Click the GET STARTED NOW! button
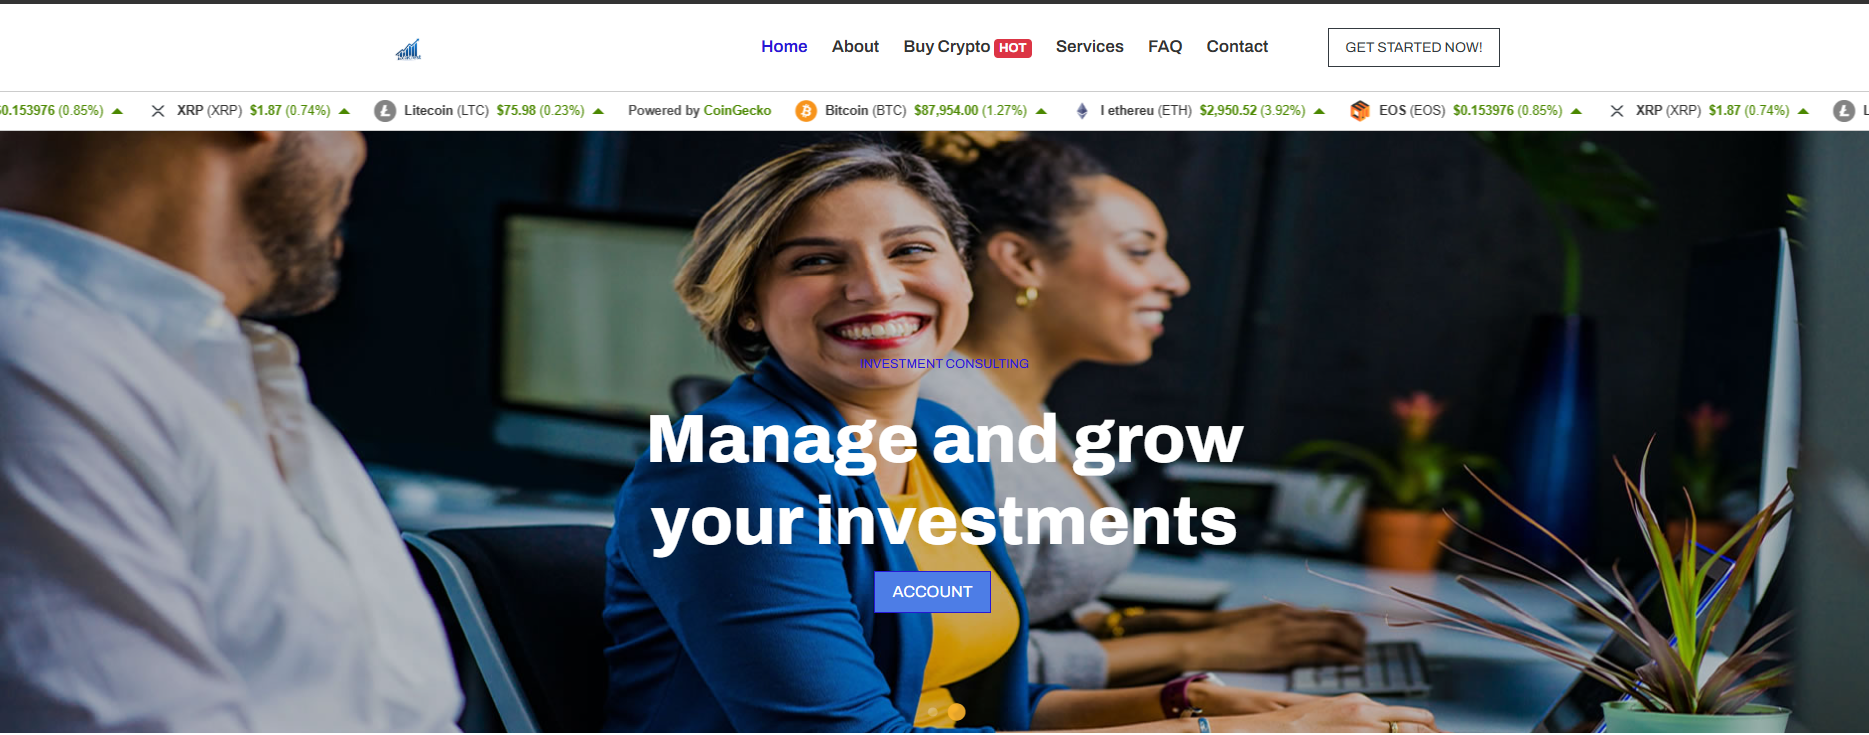This screenshot has width=1869, height=735. tap(1413, 47)
